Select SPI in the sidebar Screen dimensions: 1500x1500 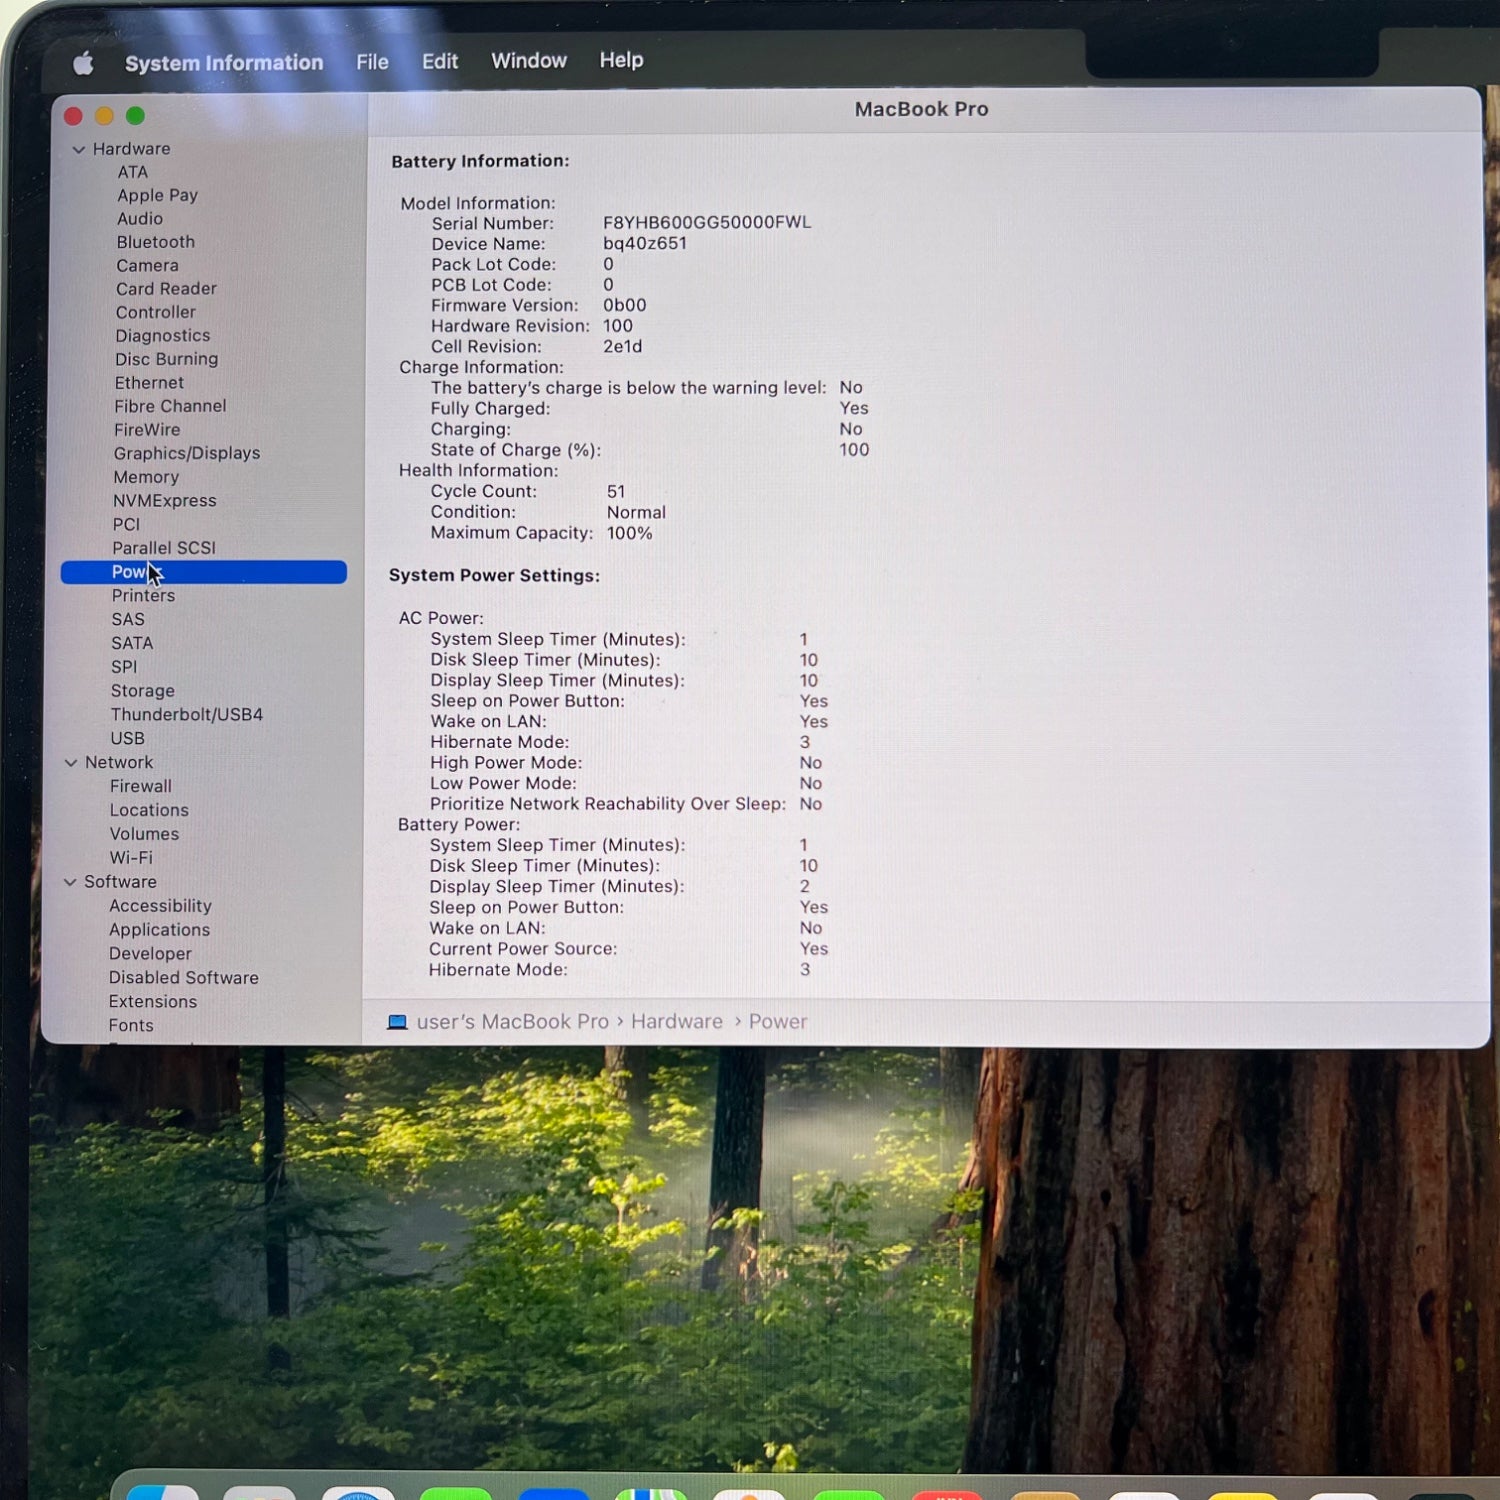coord(124,667)
